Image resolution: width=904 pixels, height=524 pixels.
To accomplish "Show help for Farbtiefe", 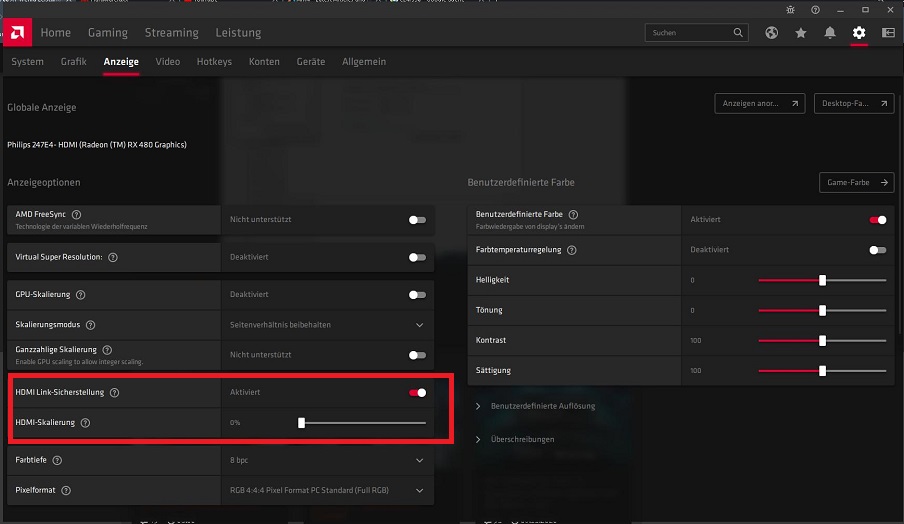I will 57,460.
